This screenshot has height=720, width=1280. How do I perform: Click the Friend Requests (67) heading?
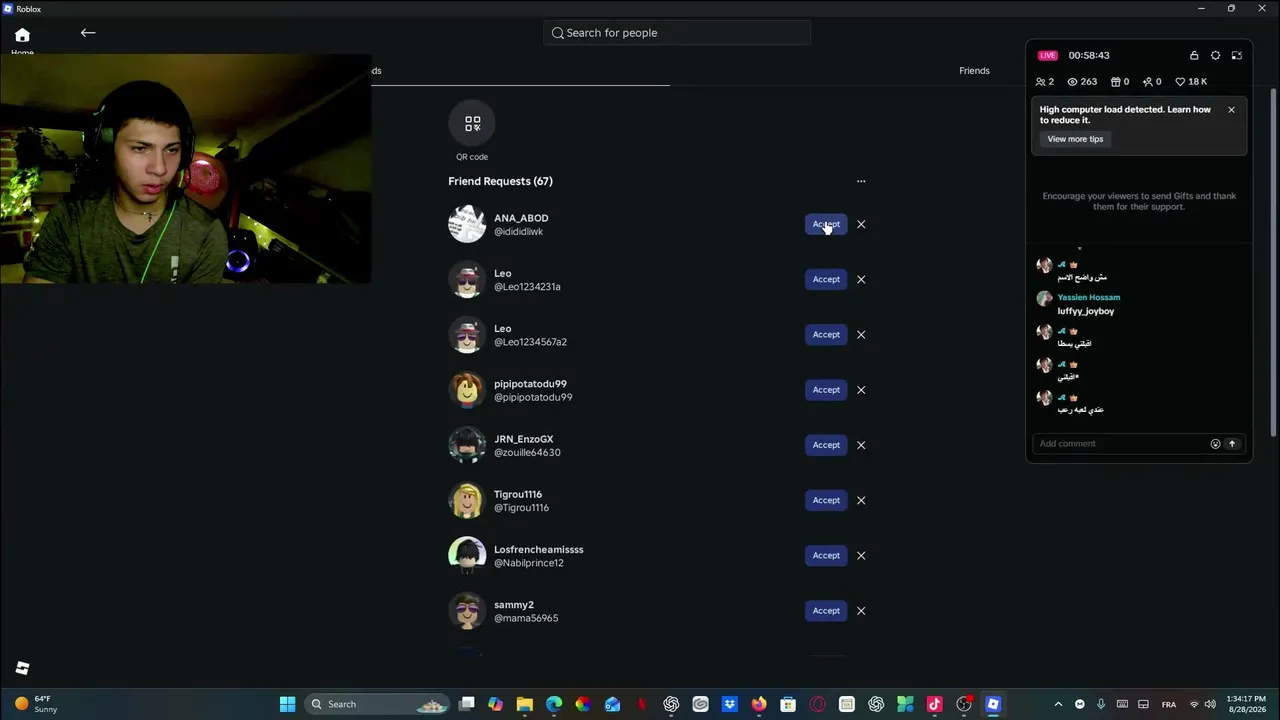pos(500,181)
